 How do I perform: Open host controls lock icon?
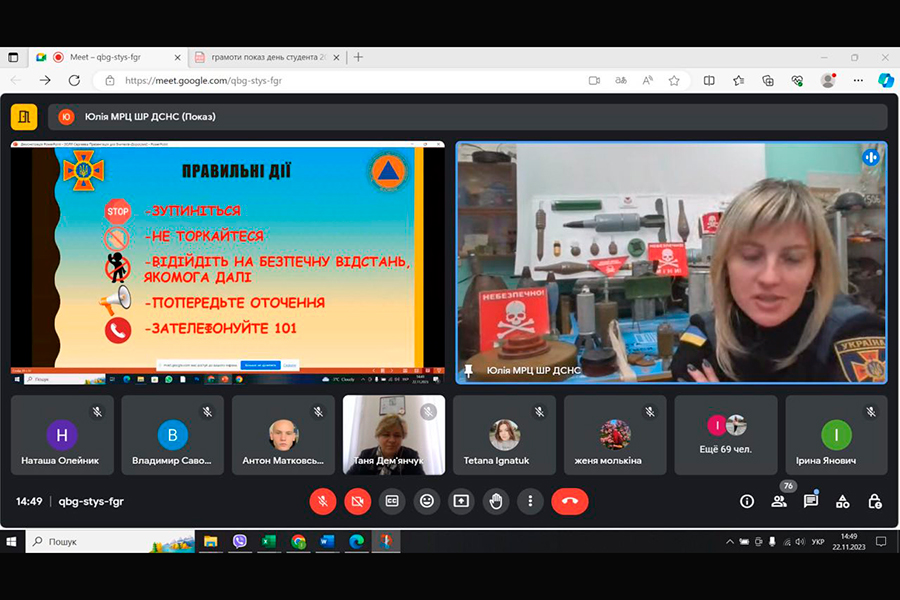875,501
